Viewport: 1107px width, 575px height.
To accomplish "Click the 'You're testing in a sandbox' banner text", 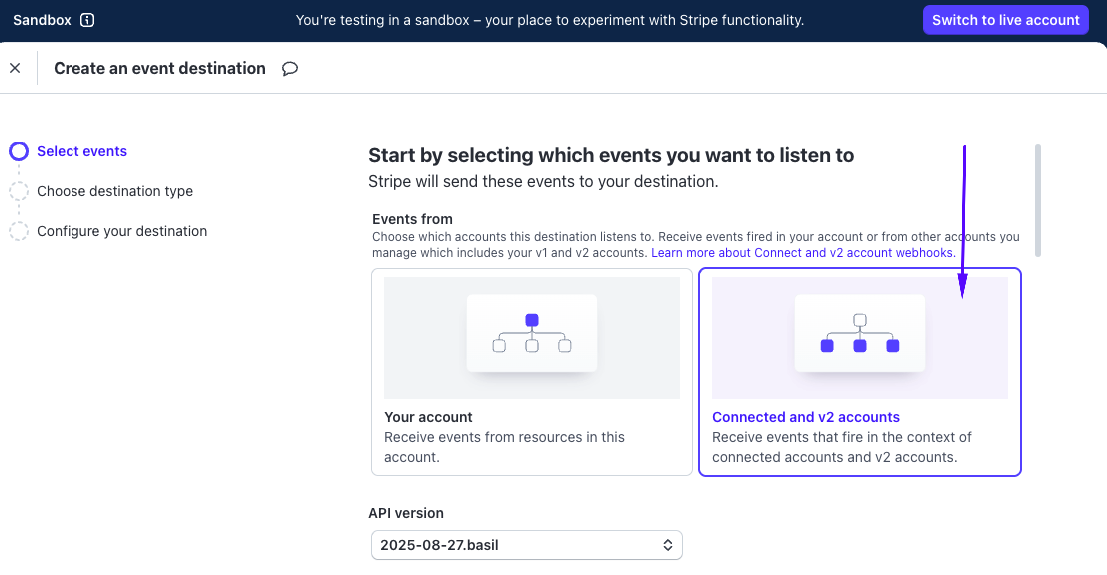I will (549, 20).
